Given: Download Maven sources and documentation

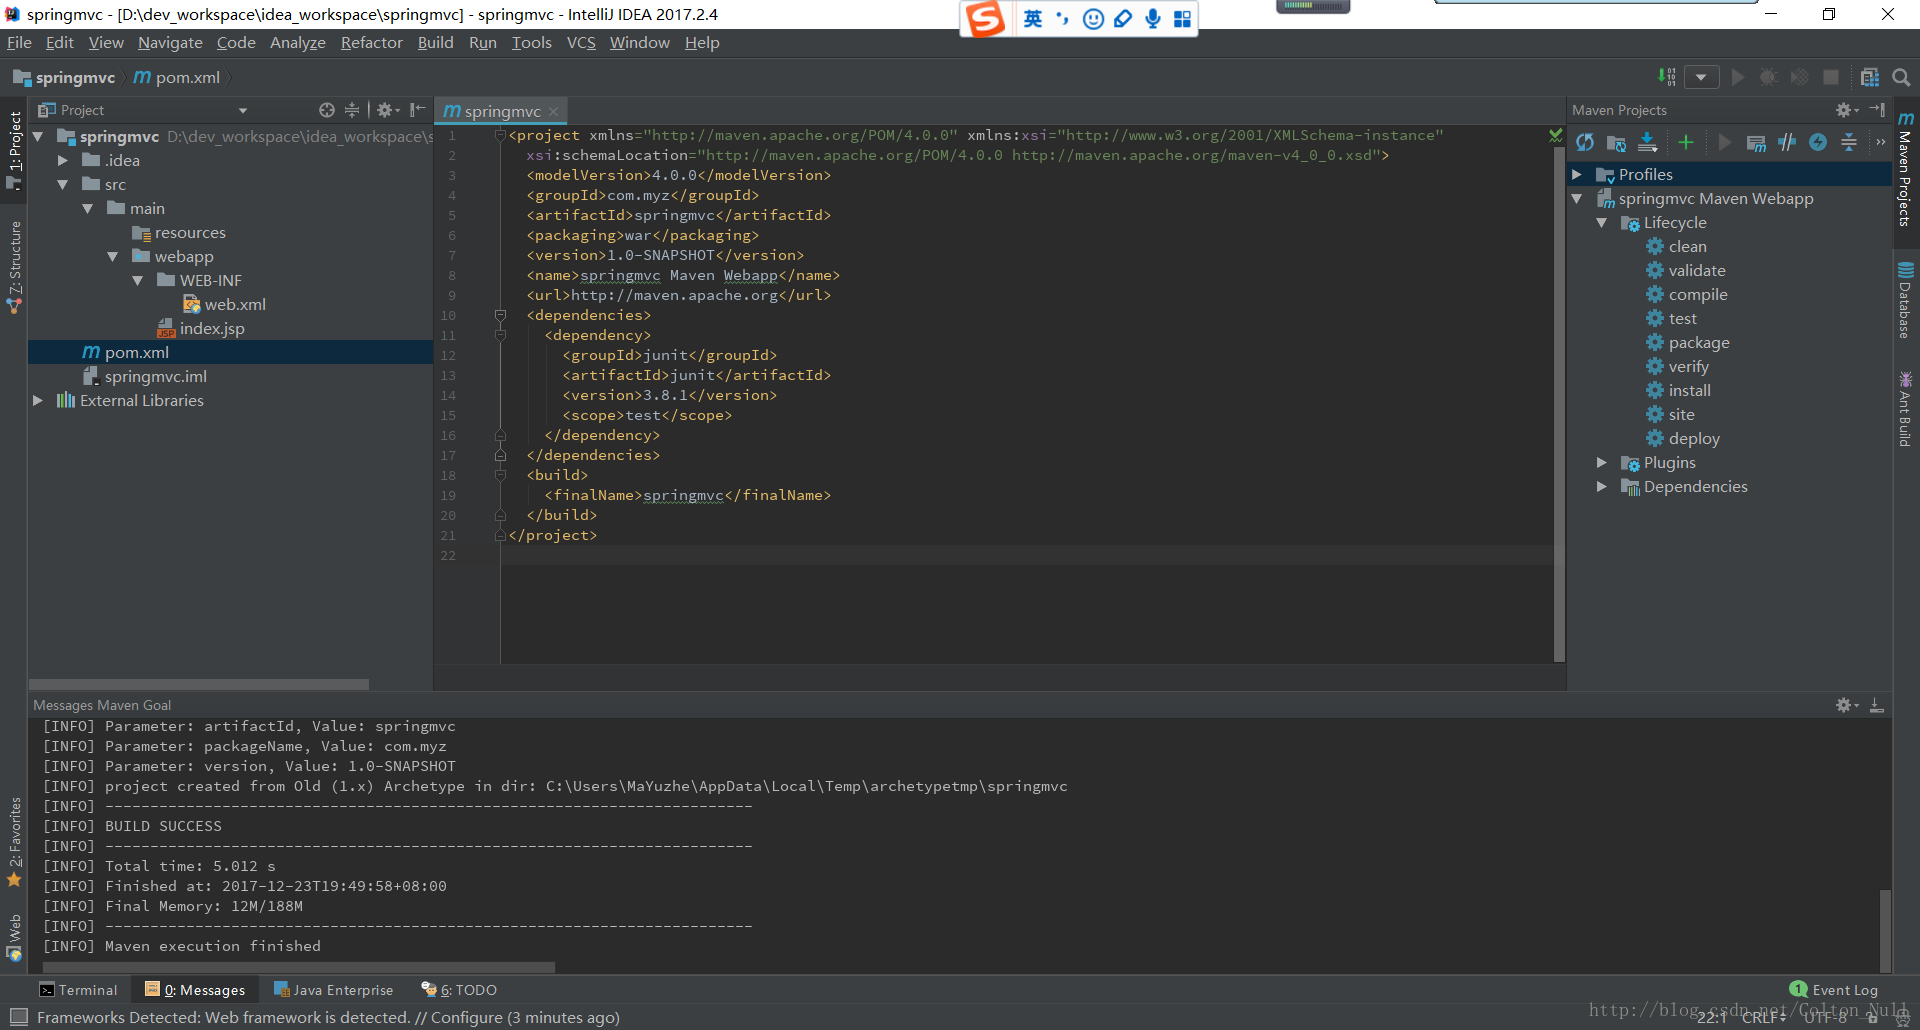Looking at the screenshot, I should point(1647,143).
